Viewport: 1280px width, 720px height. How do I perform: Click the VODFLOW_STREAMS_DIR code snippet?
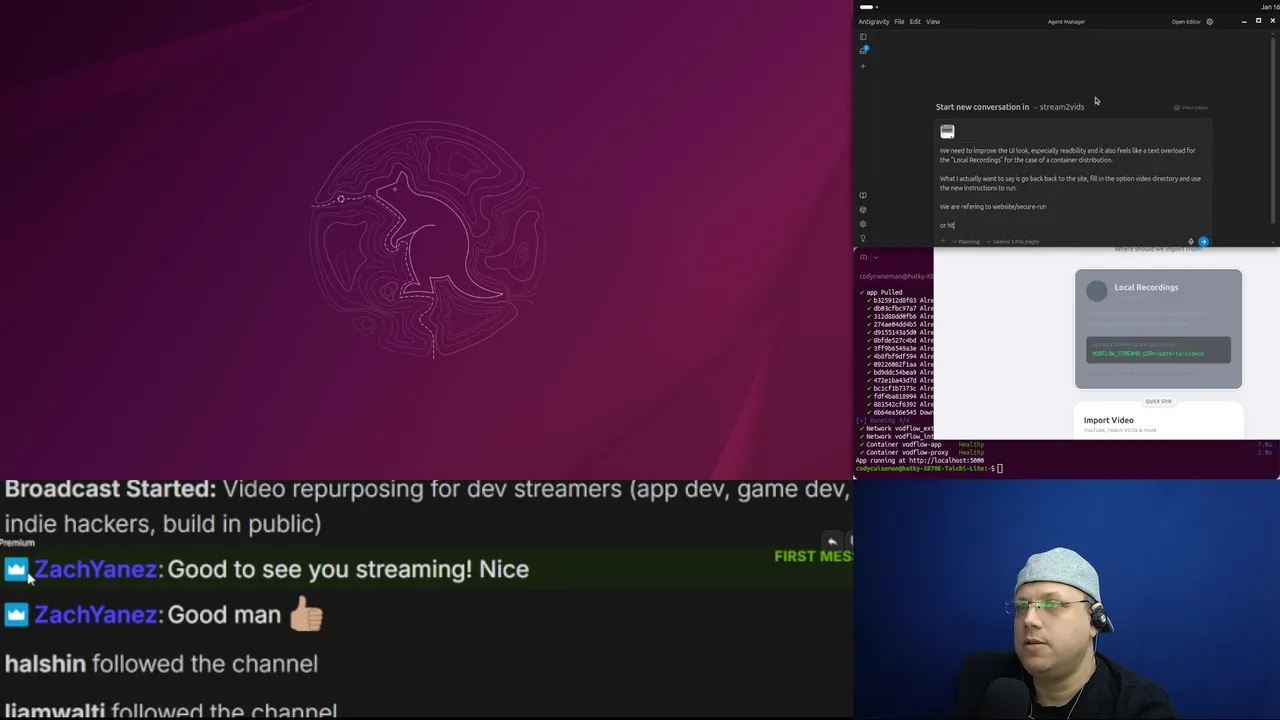point(1158,349)
